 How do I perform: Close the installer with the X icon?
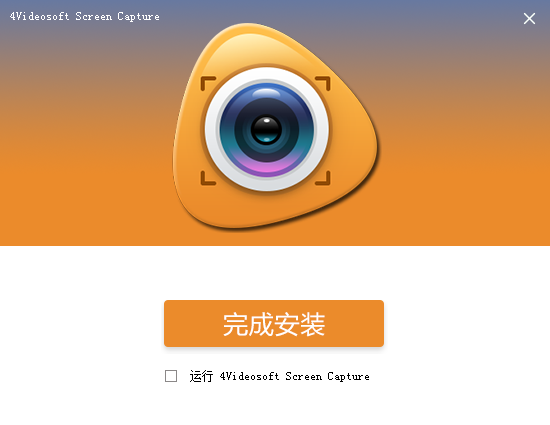pyautogui.click(x=529, y=18)
